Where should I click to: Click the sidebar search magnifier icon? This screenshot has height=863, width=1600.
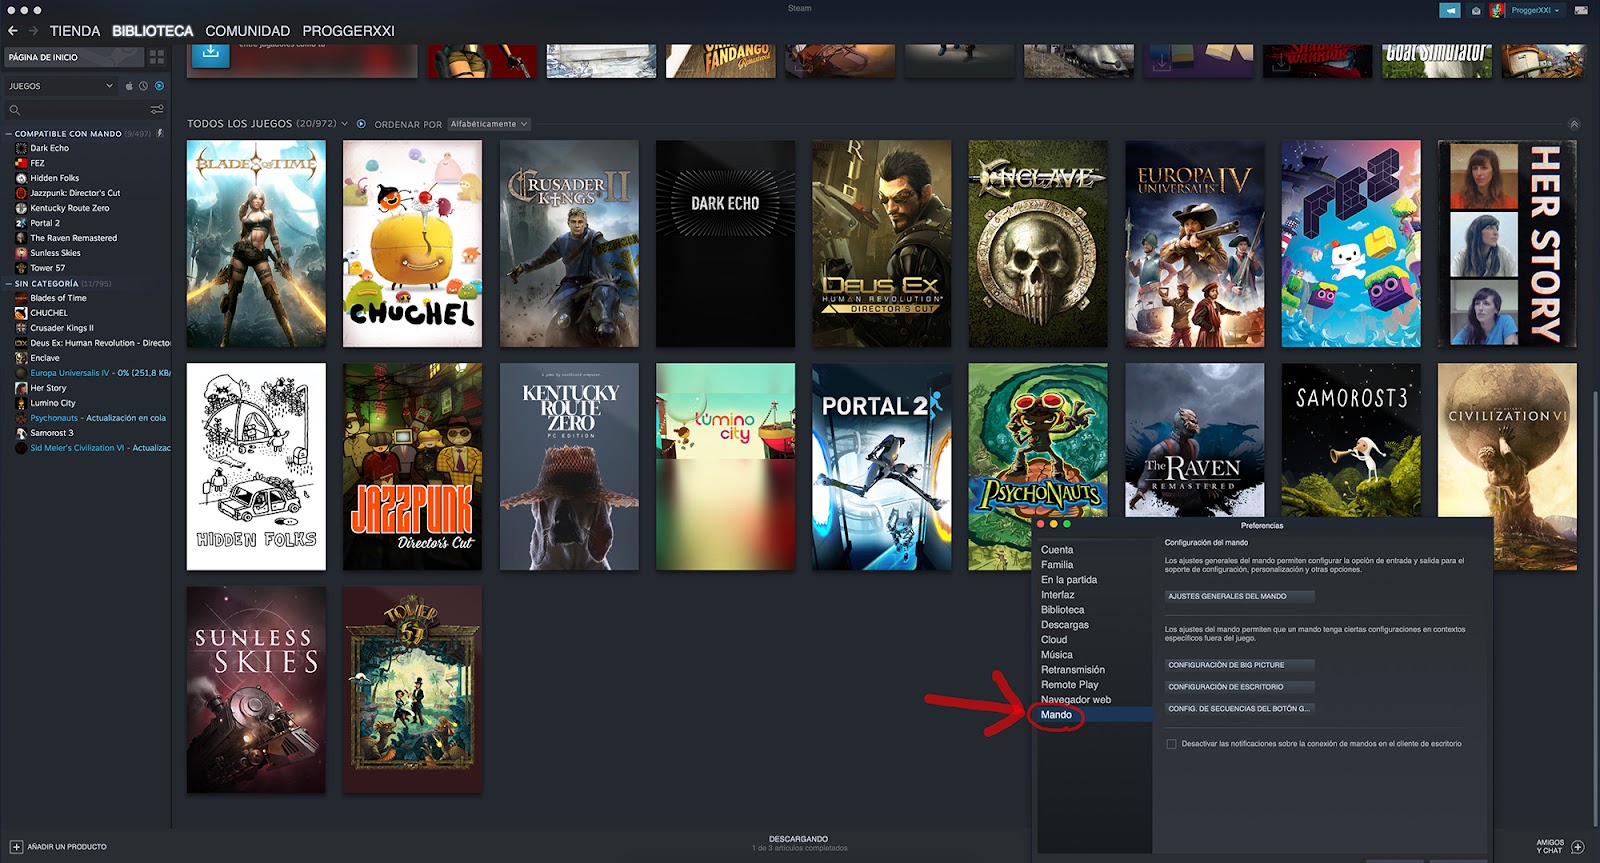point(14,110)
